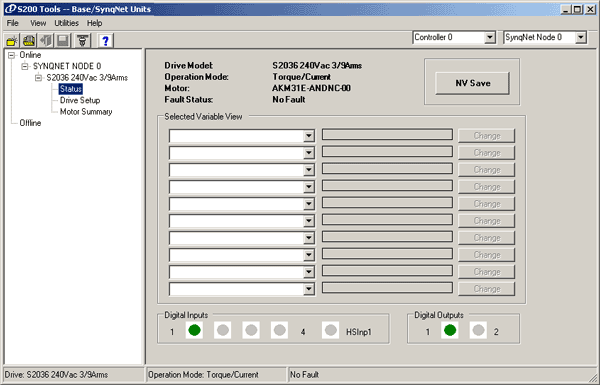Click the AKM31E-ANDNC-00 motor value
The image size is (600, 385).
click(x=311, y=88)
